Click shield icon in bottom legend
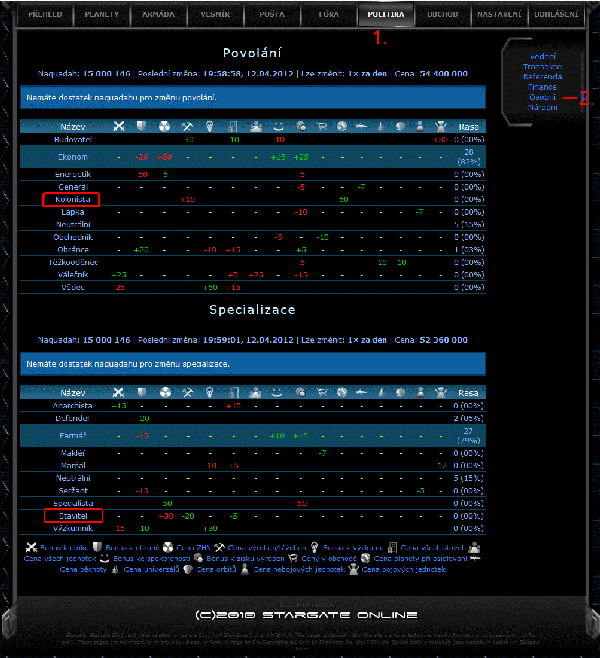The width and height of the screenshot is (600, 658). pyautogui.click(x=97, y=547)
